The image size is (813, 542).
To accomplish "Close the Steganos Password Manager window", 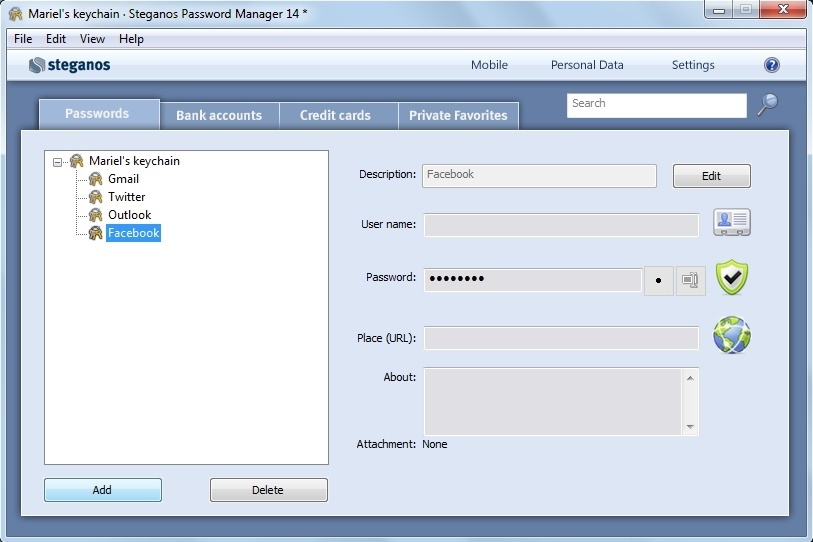I will (x=783, y=9).
